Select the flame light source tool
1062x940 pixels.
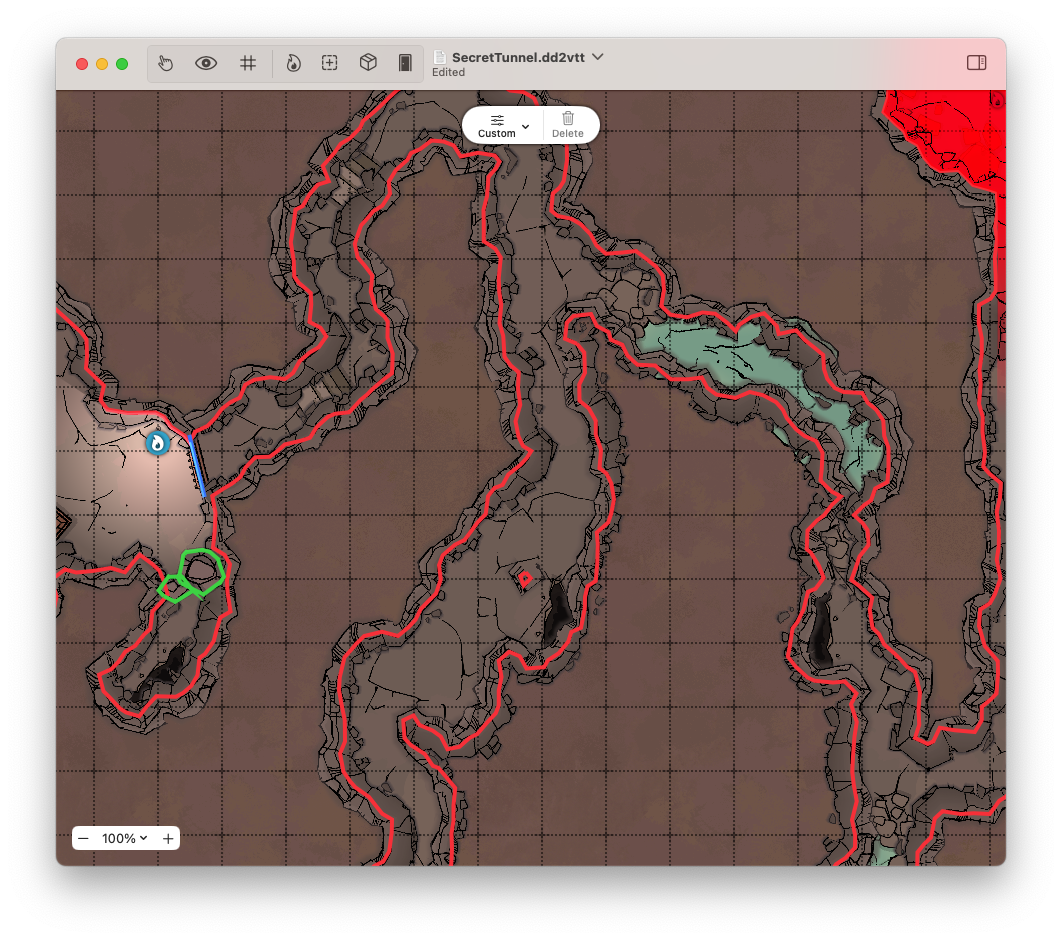coord(293,63)
